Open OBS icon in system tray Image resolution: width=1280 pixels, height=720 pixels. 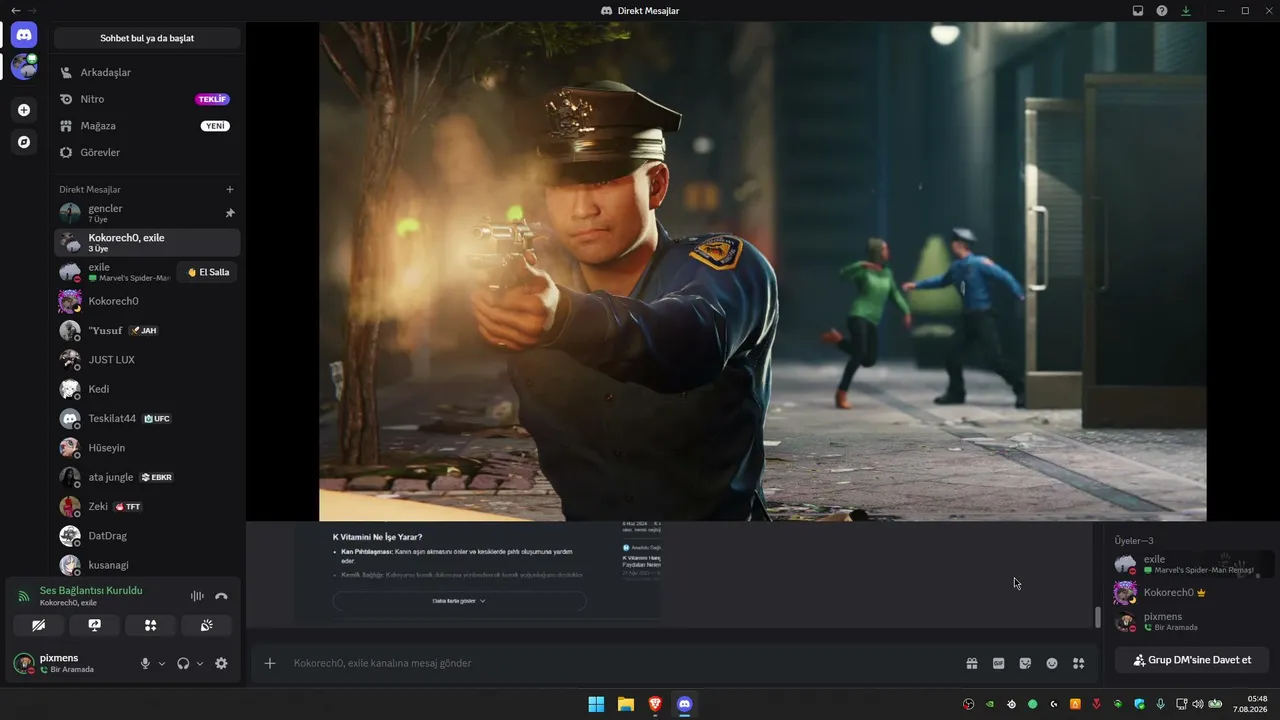click(x=968, y=704)
